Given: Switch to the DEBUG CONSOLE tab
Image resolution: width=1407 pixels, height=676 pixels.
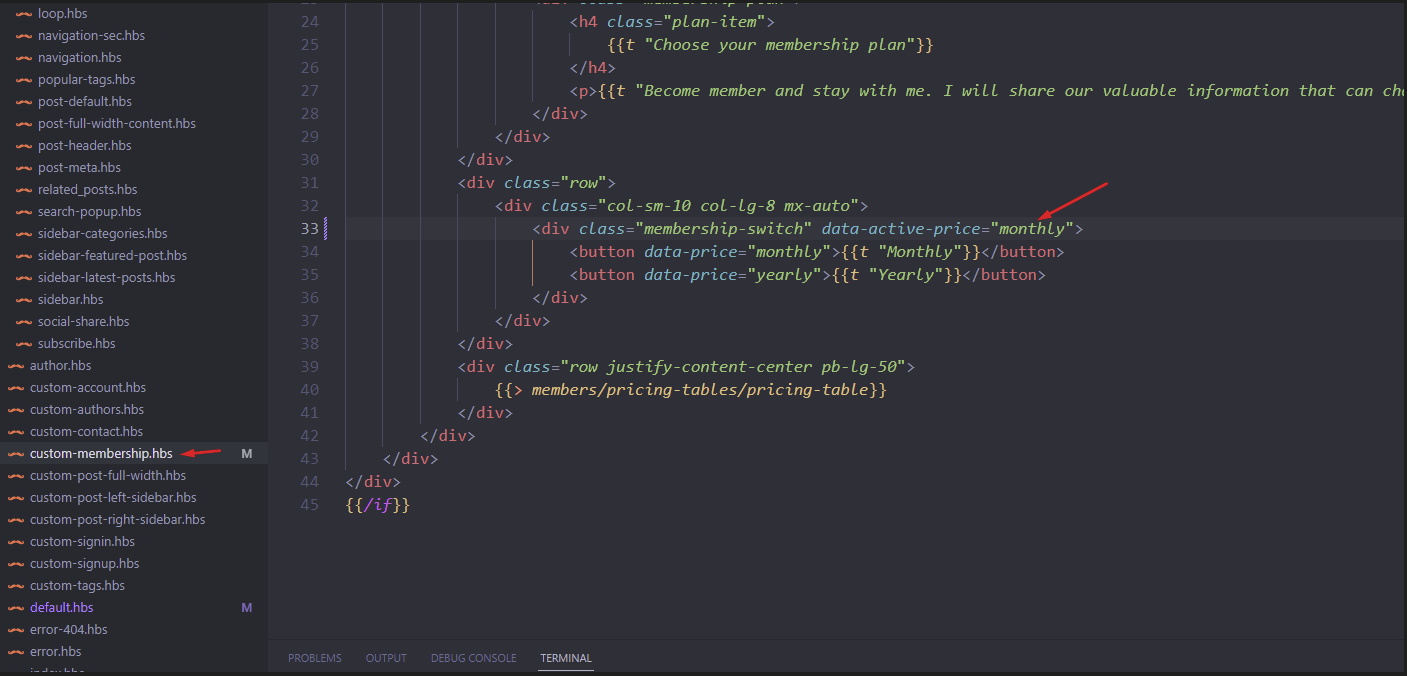Looking at the screenshot, I should (x=474, y=658).
